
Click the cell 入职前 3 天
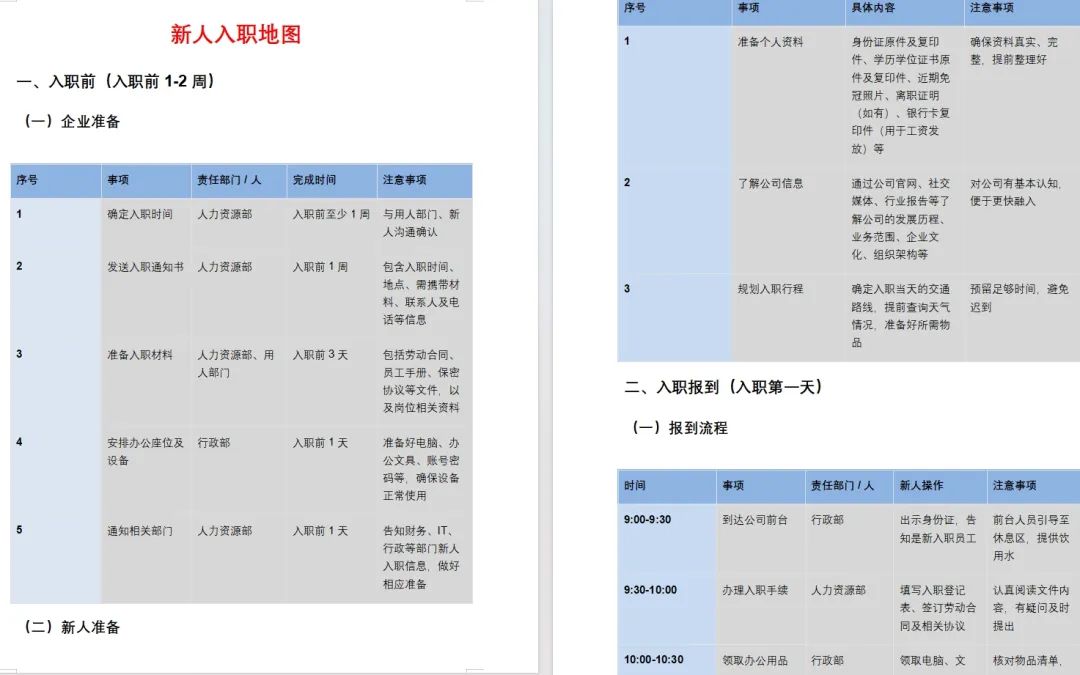(x=320, y=355)
